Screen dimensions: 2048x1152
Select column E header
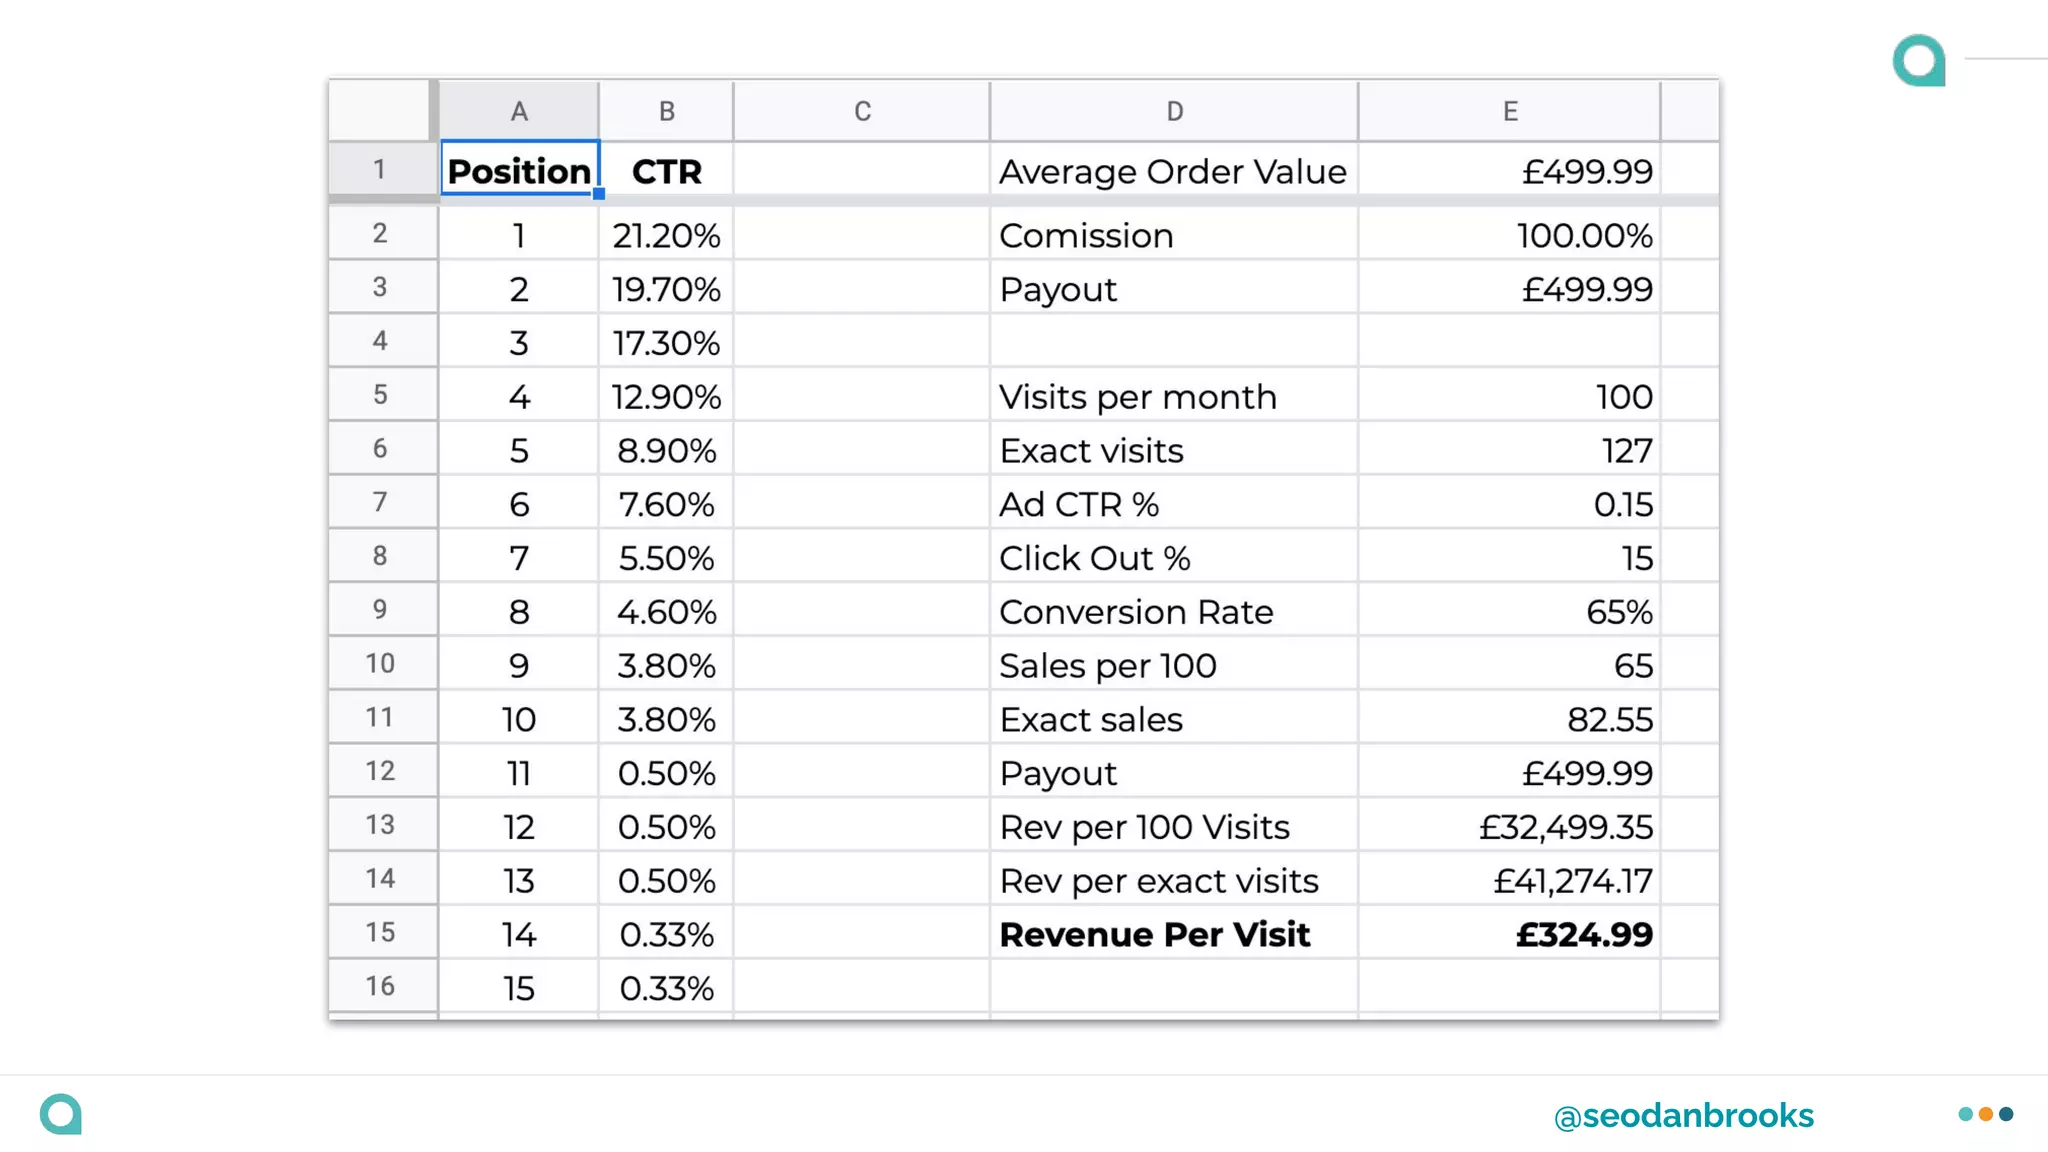click(1509, 111)
